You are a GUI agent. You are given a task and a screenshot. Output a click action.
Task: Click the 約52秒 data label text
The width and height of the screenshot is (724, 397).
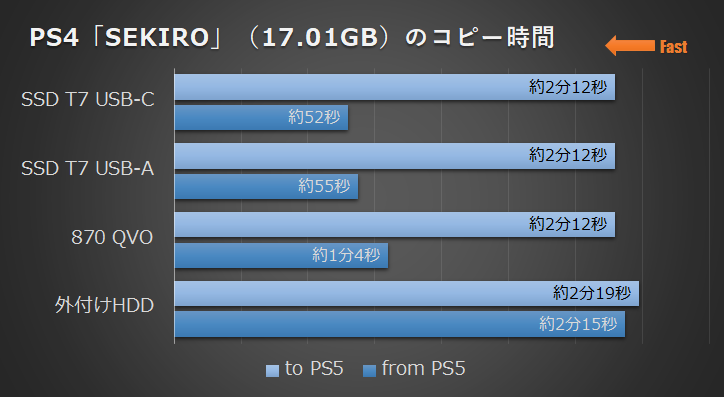click(314, 117)
